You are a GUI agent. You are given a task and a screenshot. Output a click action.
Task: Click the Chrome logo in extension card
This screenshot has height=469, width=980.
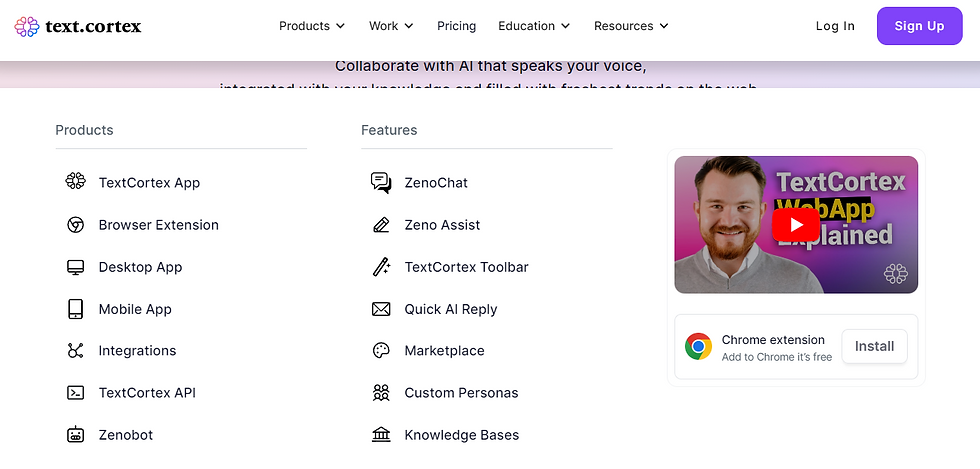coord(698,346)
